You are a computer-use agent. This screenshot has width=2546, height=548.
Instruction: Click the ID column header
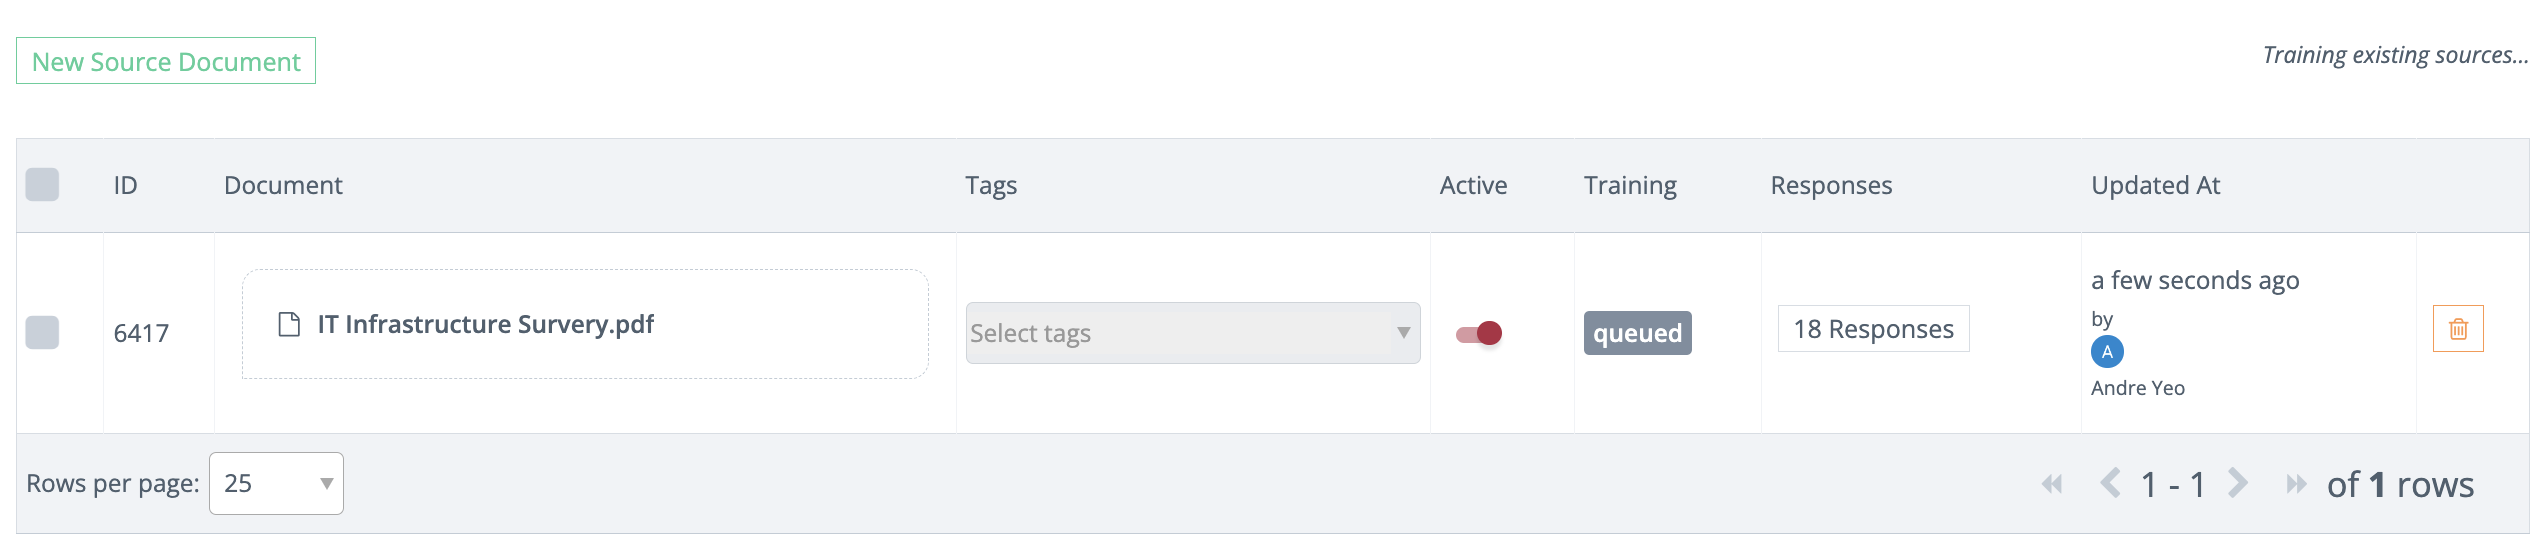pyautogui.click(x=125, y=186)
